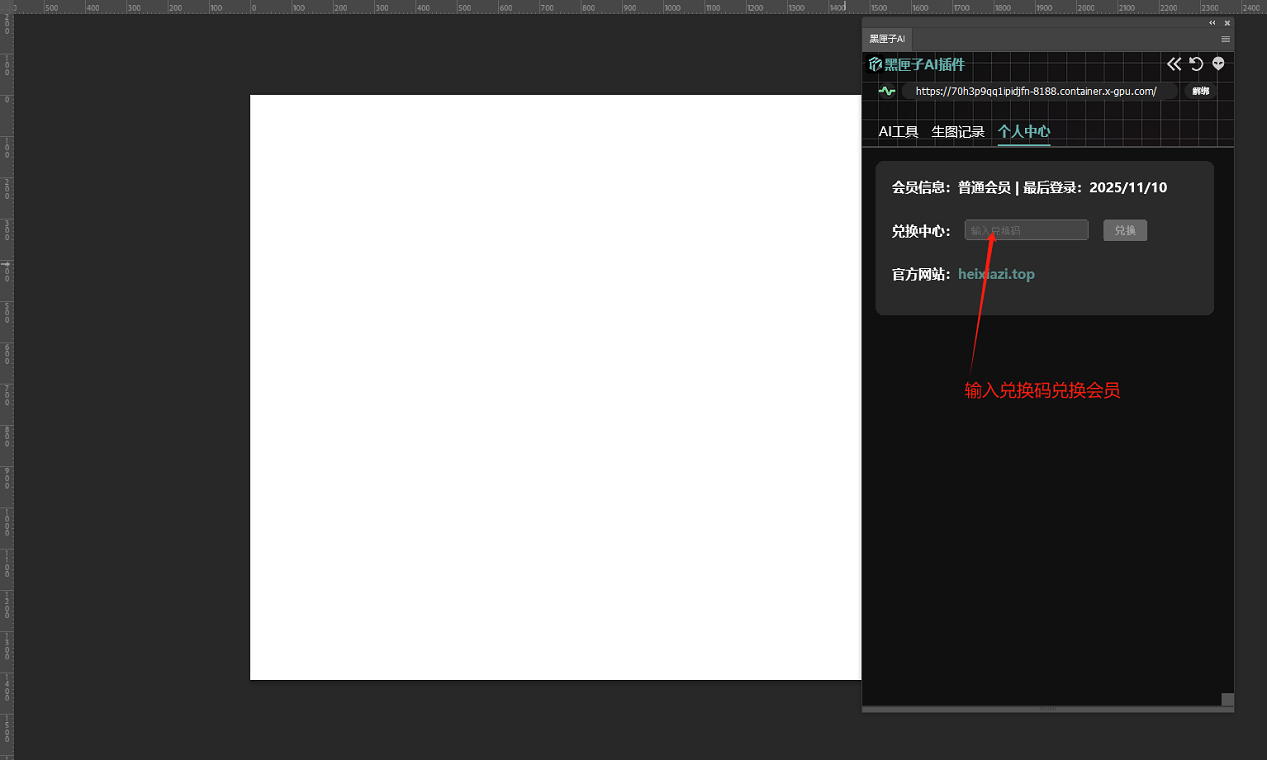This screenshot has width=1267, height=760.
Task: Collapse the panel with the small double-arrow icon
Action: [1212, 23]
